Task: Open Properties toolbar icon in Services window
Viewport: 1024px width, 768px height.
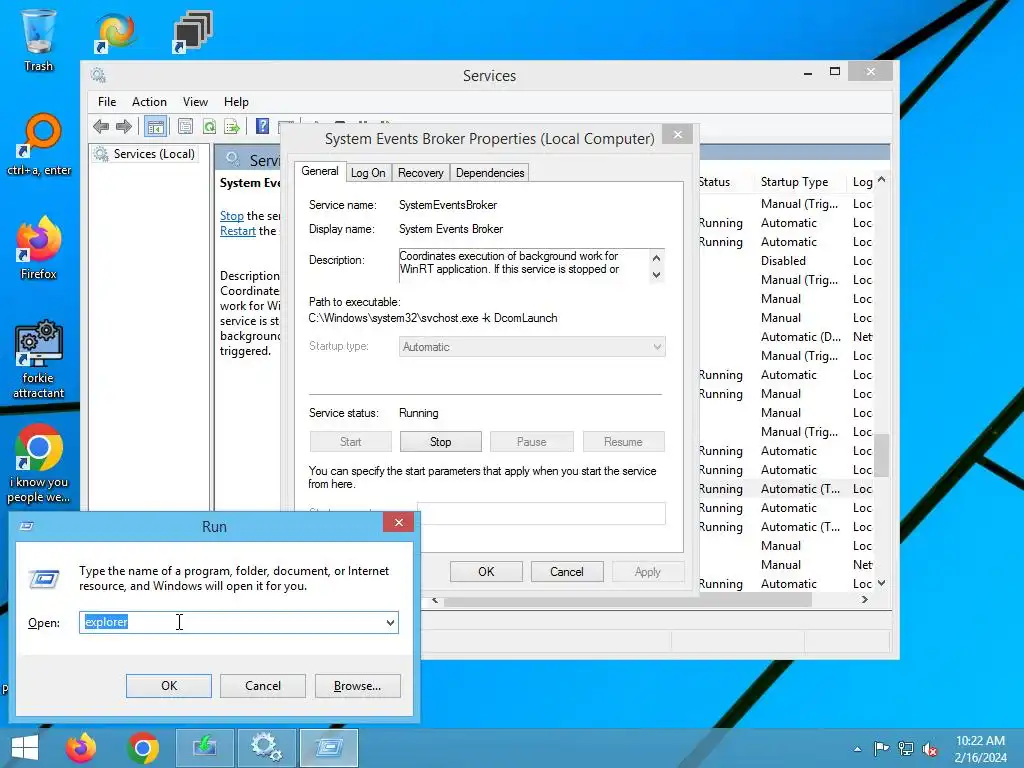Action: pos(185,126)
